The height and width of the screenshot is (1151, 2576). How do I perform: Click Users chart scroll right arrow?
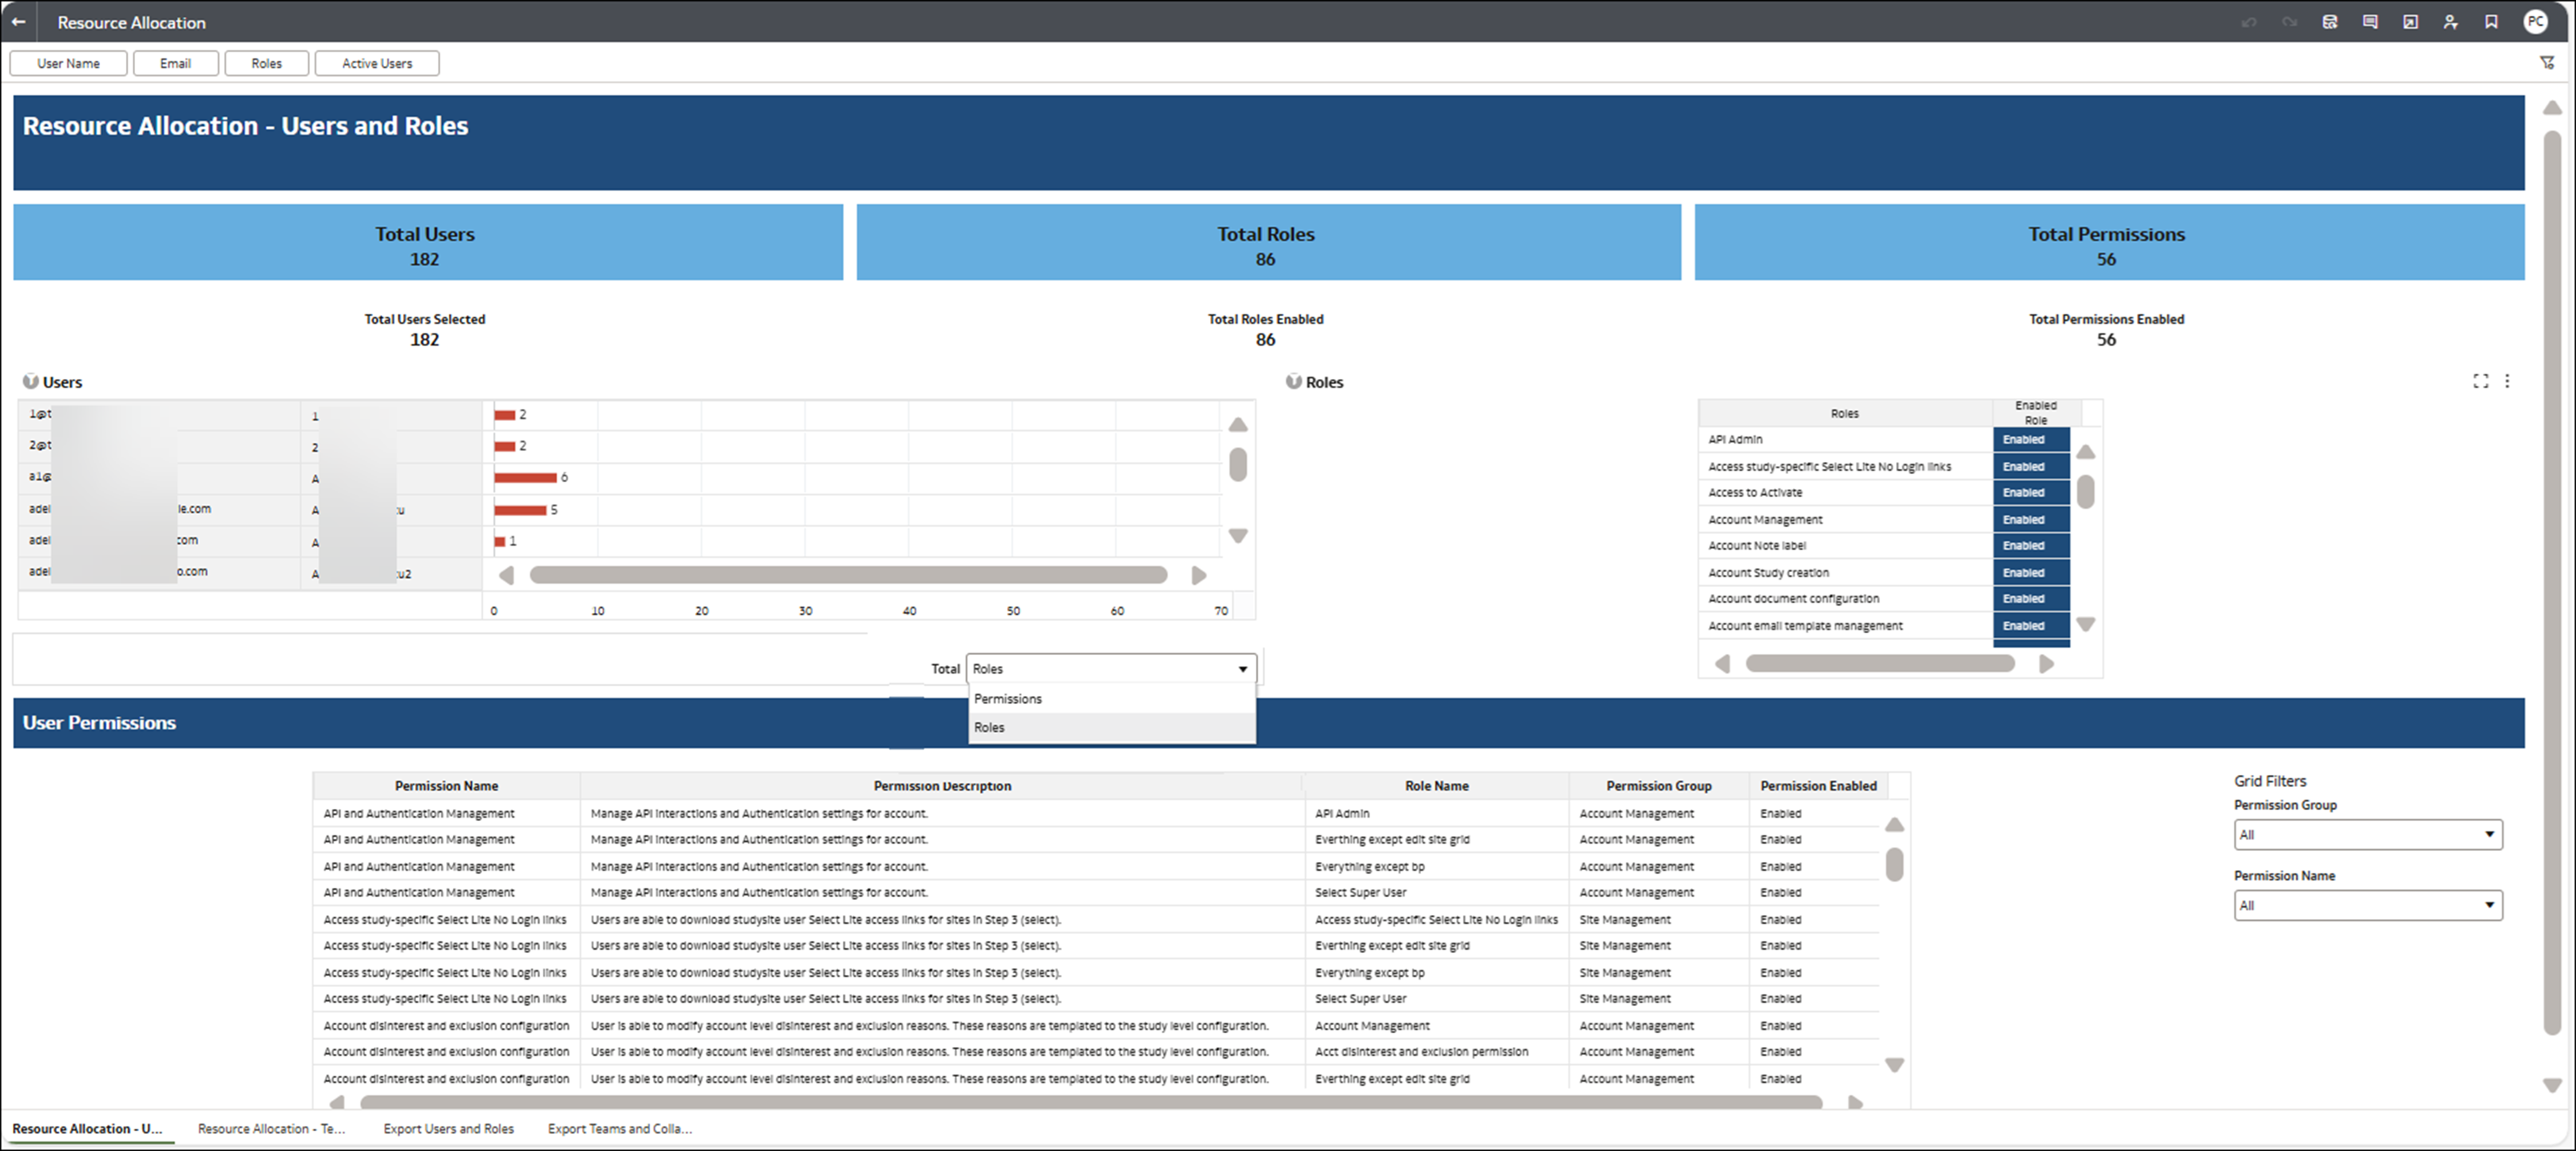point(1198,575)
